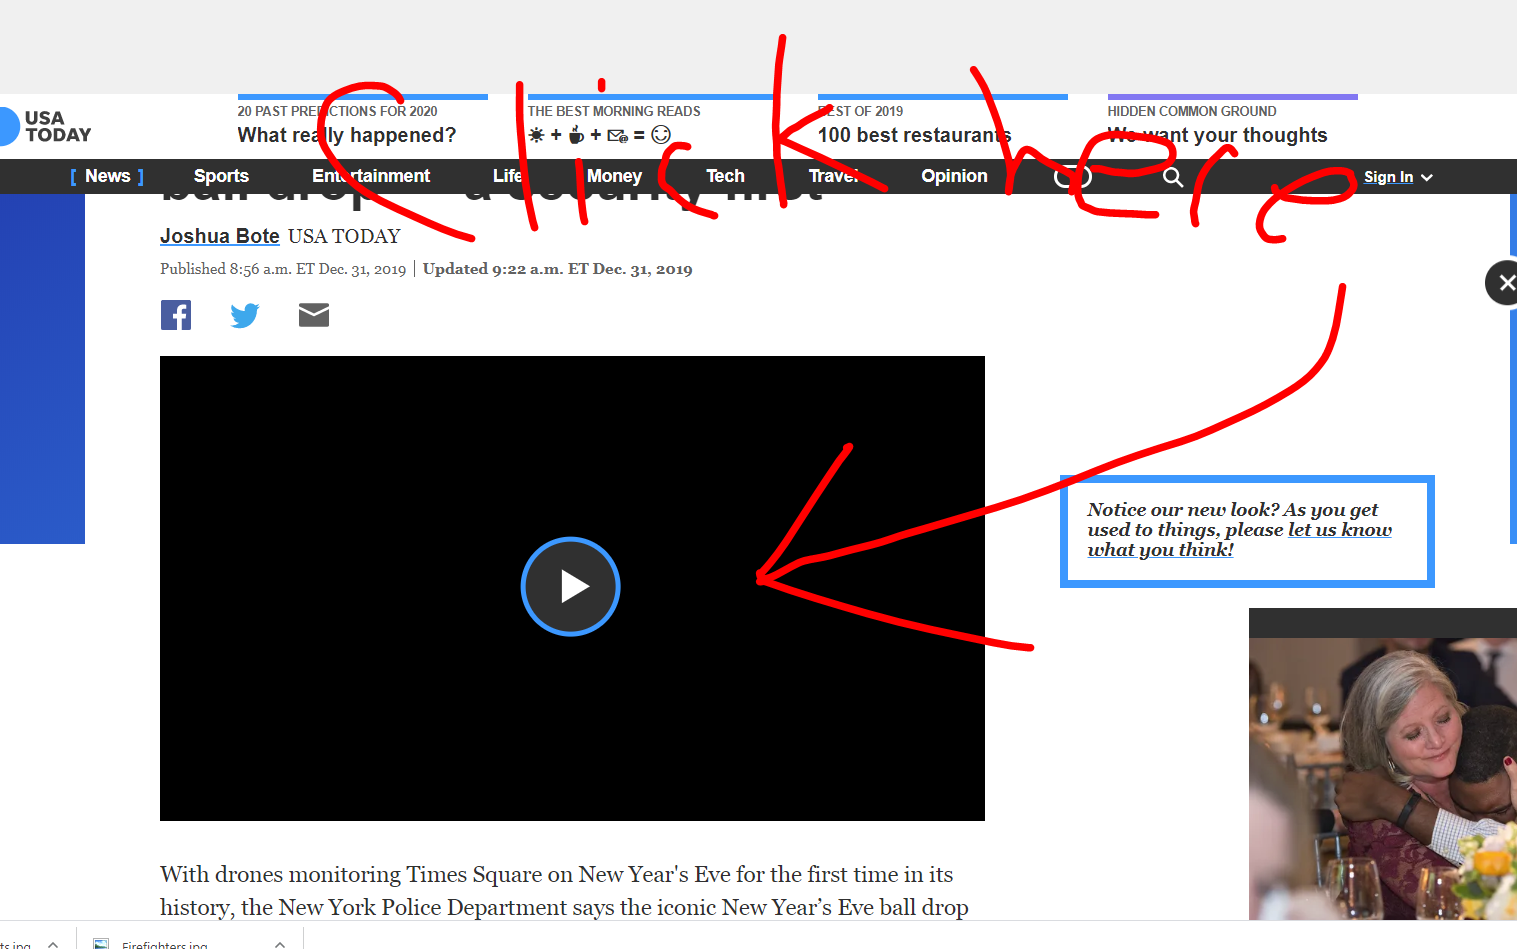The image size is (1517, 949).
Task: Open the advertisement photo of hugging woman
Action: tap(1383, 778)
